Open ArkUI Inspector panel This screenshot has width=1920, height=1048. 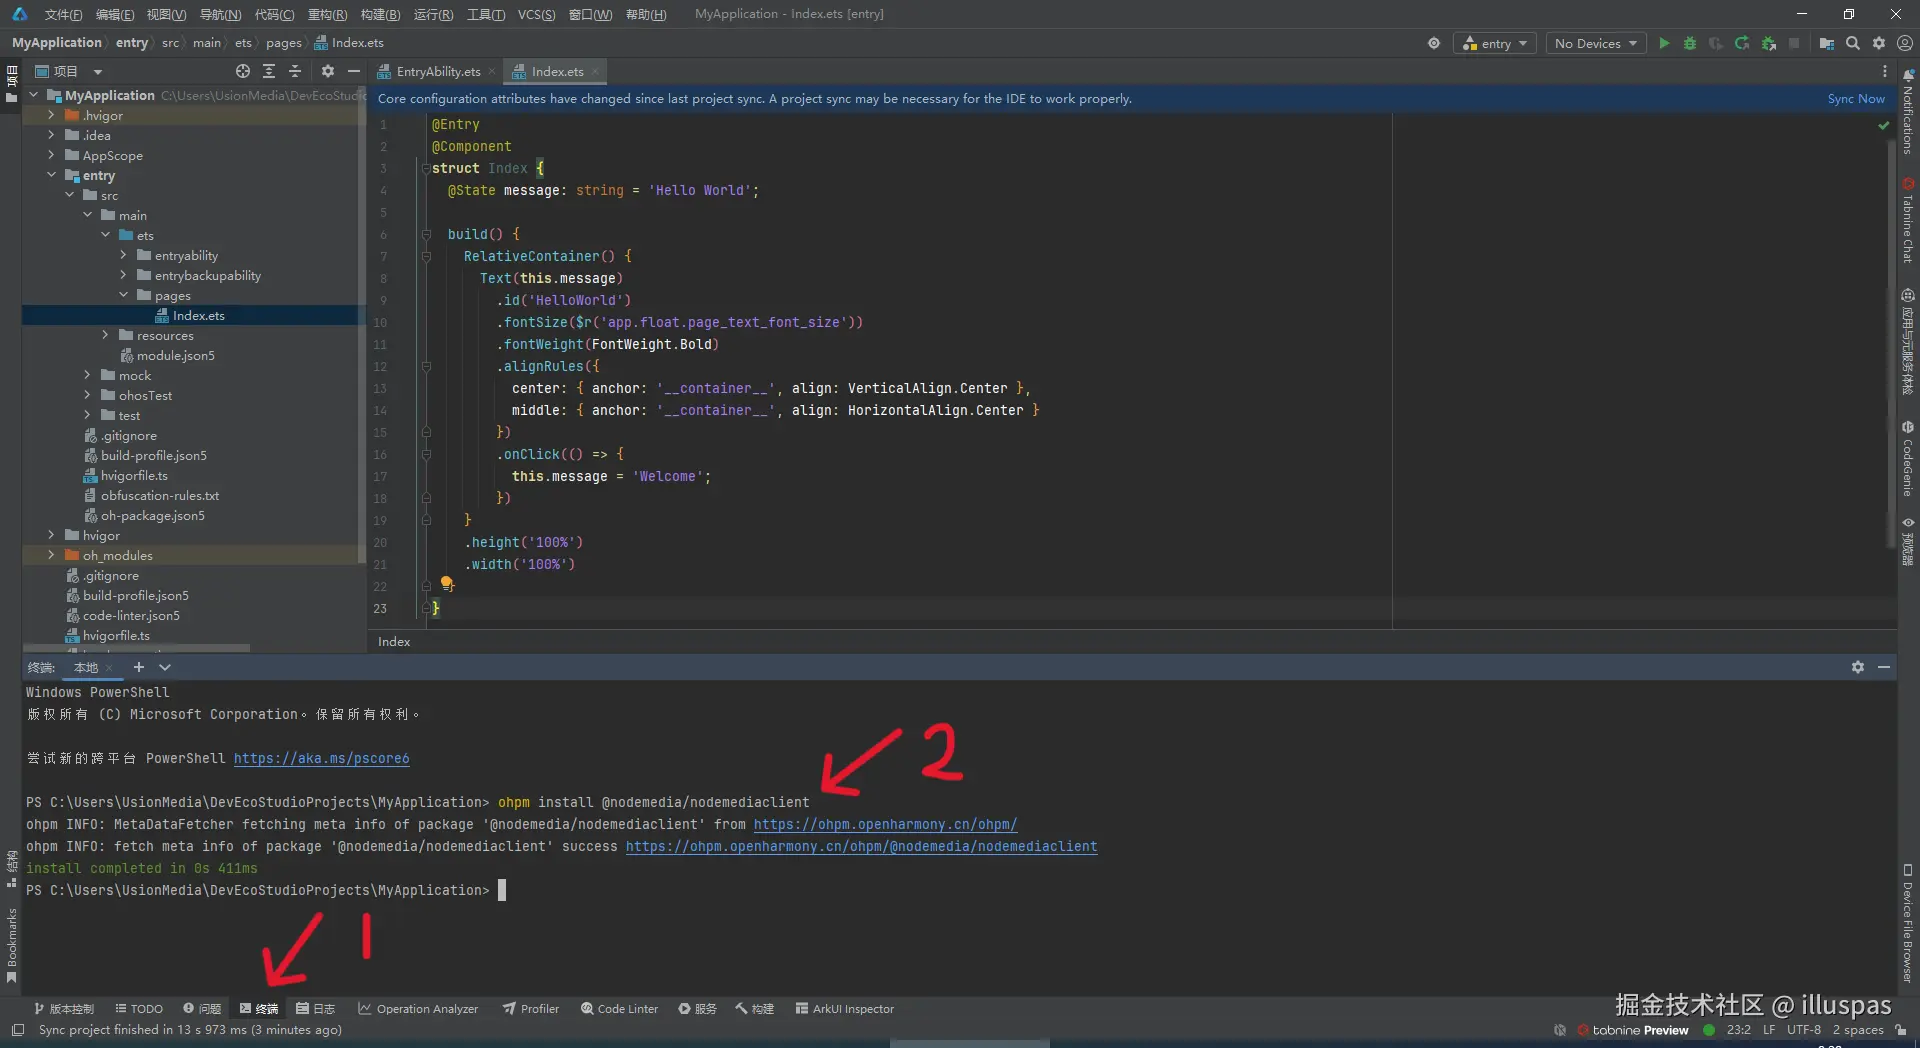click(x=845, y=1008)
